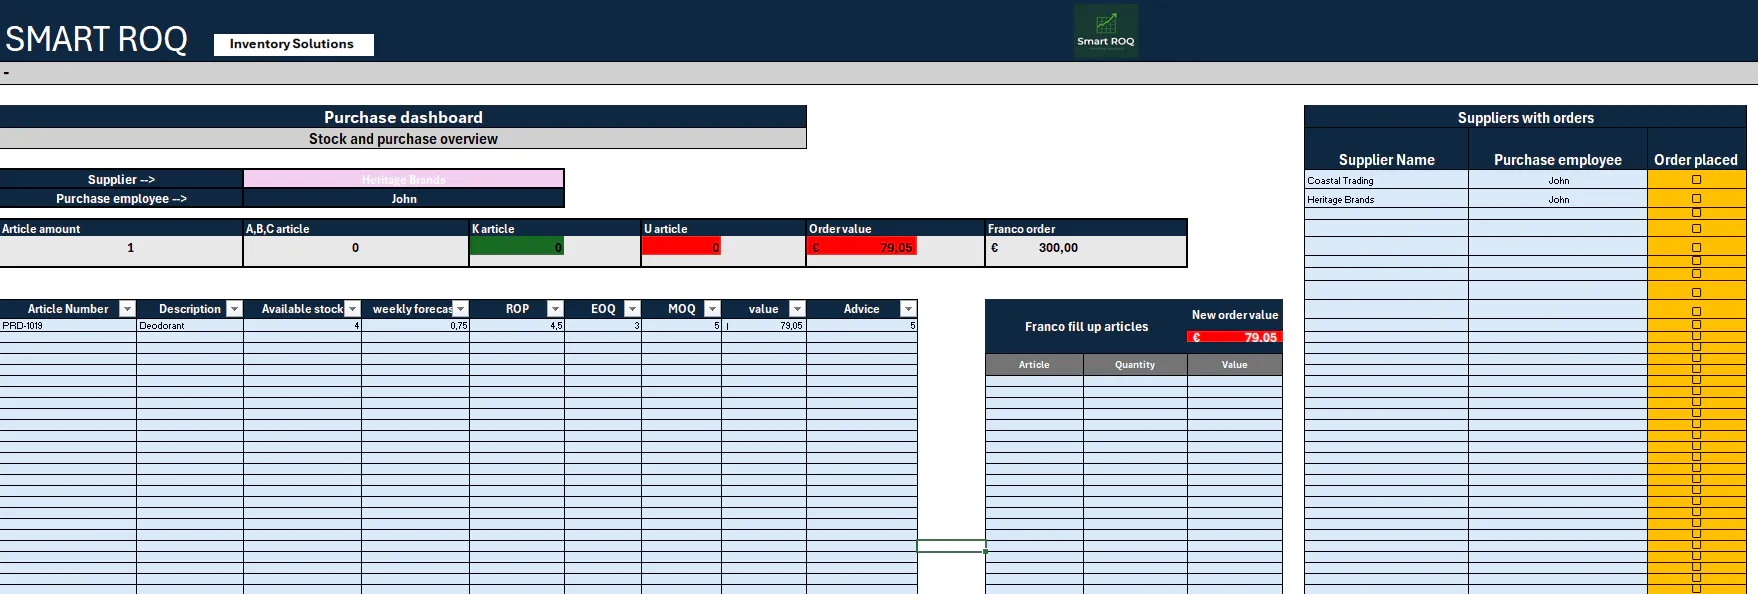Select the pink Supplier cell showing Heritage Brands
The image size is (1758, 594).
(x=404, y=179)
